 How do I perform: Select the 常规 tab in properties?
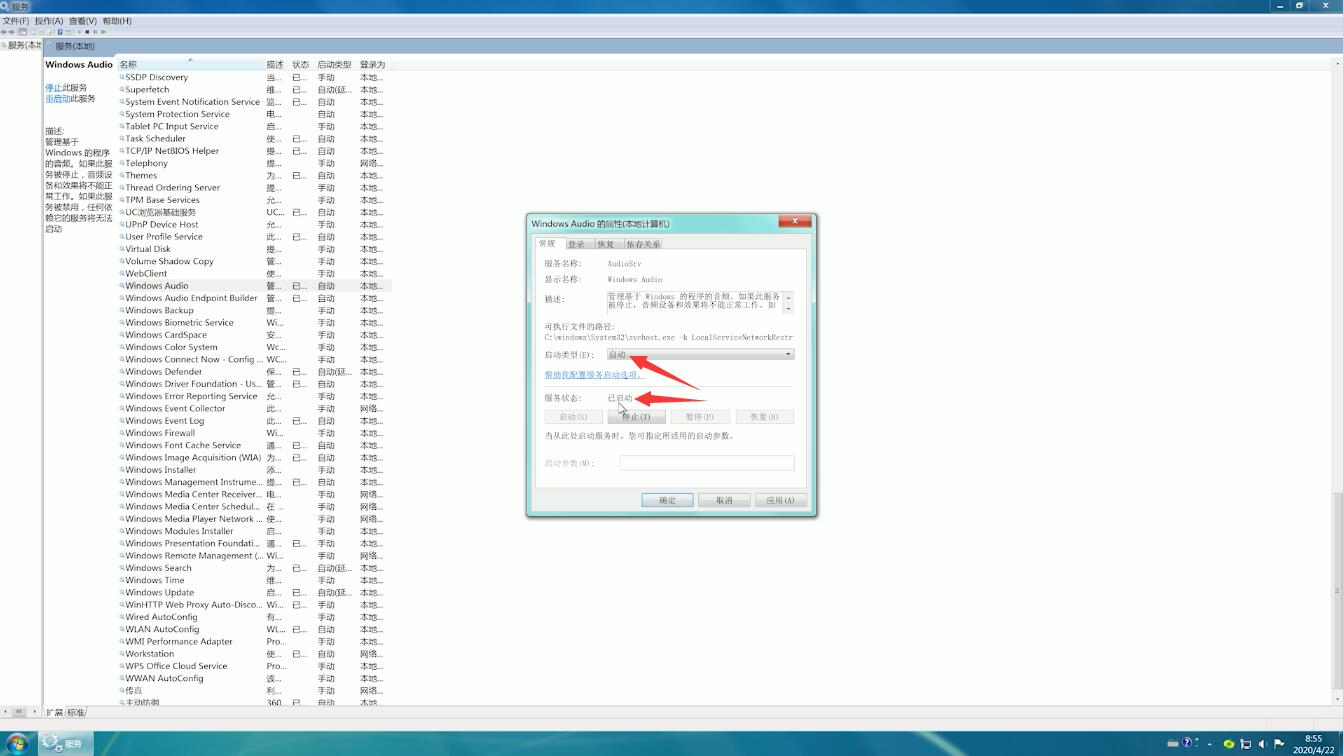547,243
